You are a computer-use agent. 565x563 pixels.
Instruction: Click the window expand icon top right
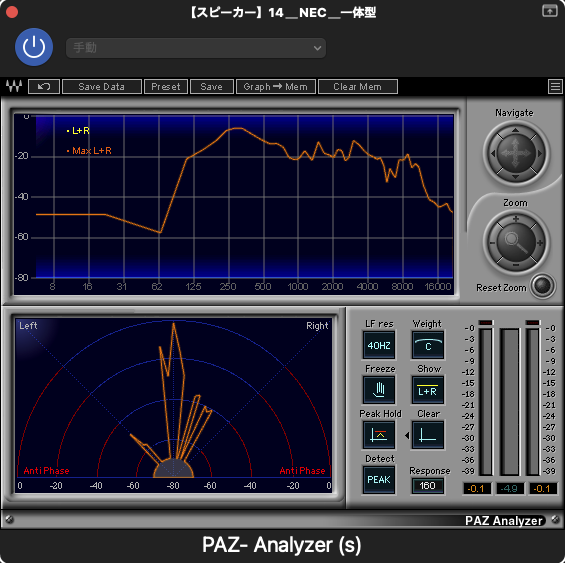tap(550, 11)
